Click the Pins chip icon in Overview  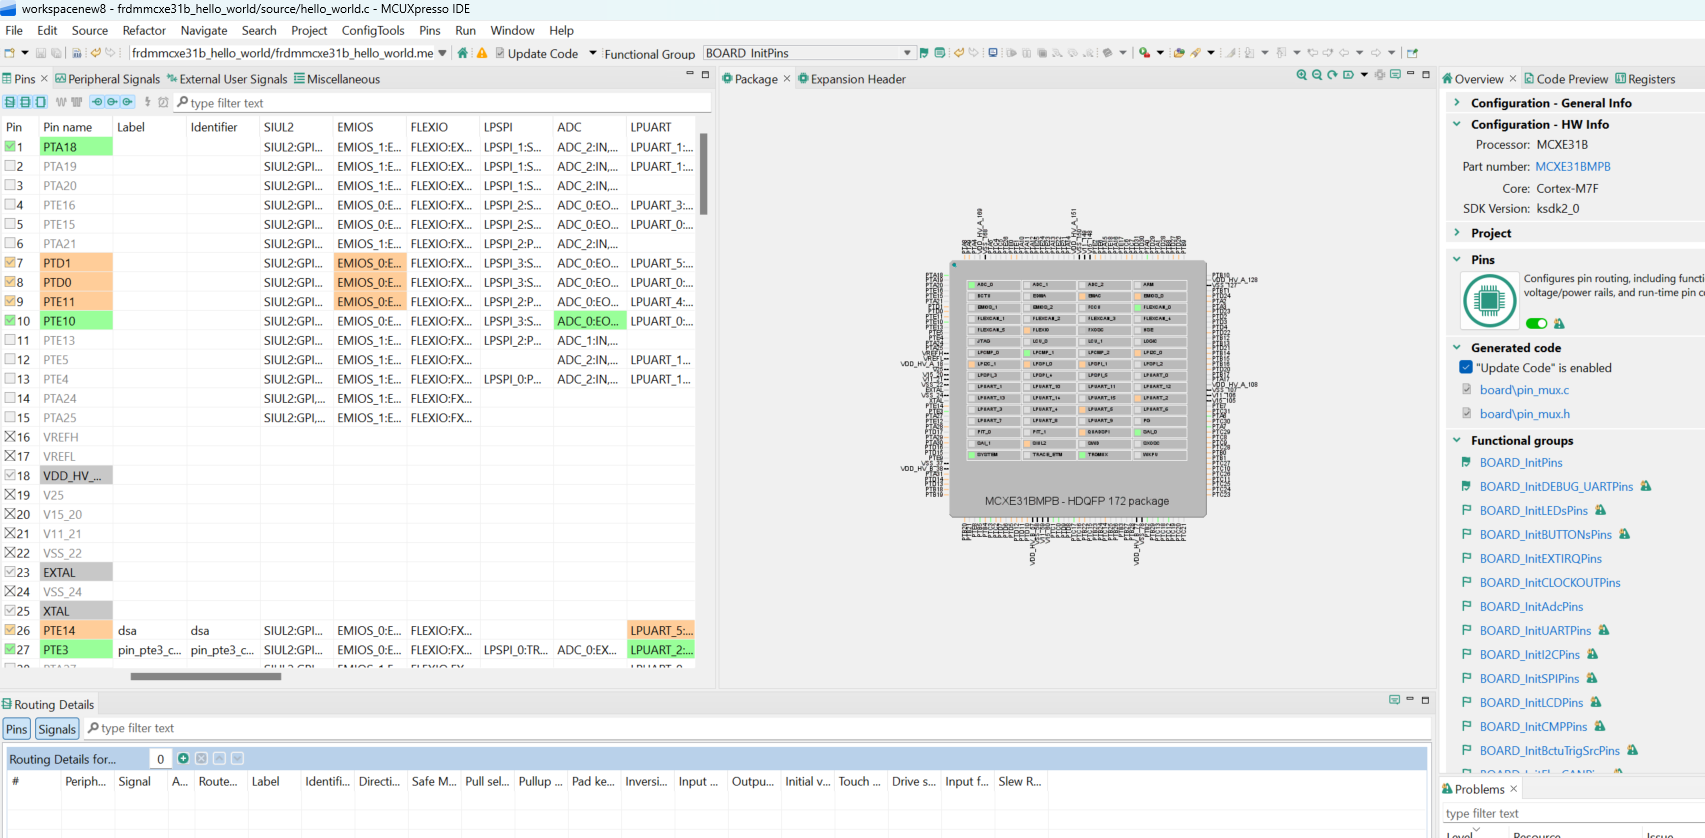1489,300
